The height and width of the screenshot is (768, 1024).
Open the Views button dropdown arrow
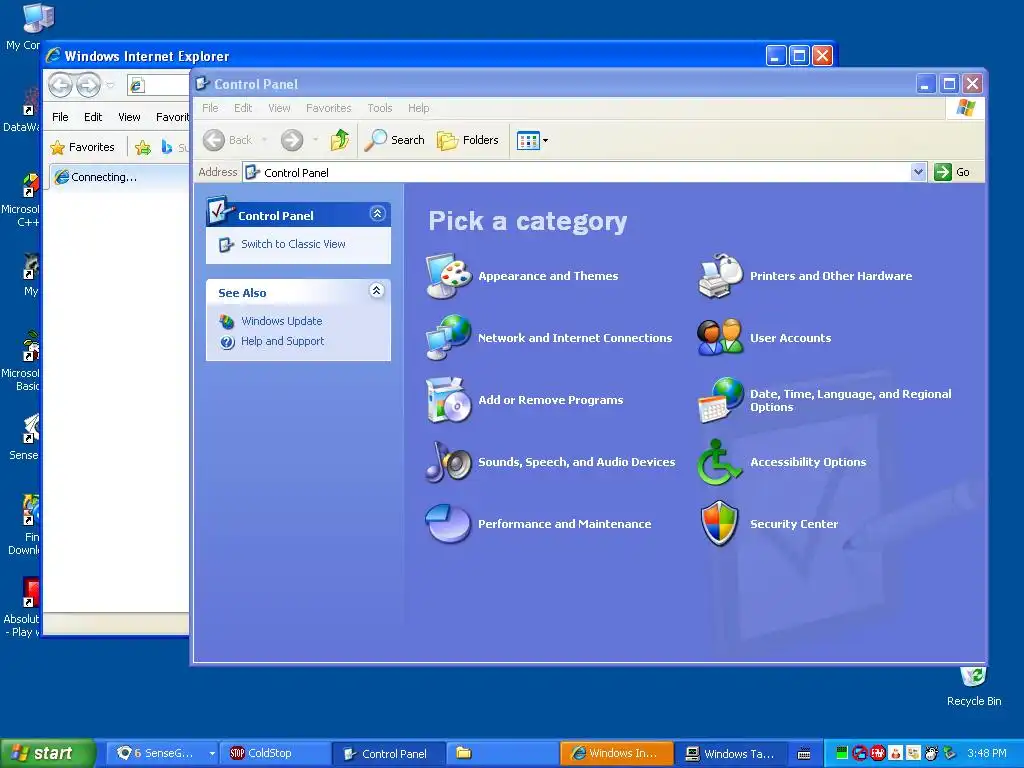tap(545, 140)
